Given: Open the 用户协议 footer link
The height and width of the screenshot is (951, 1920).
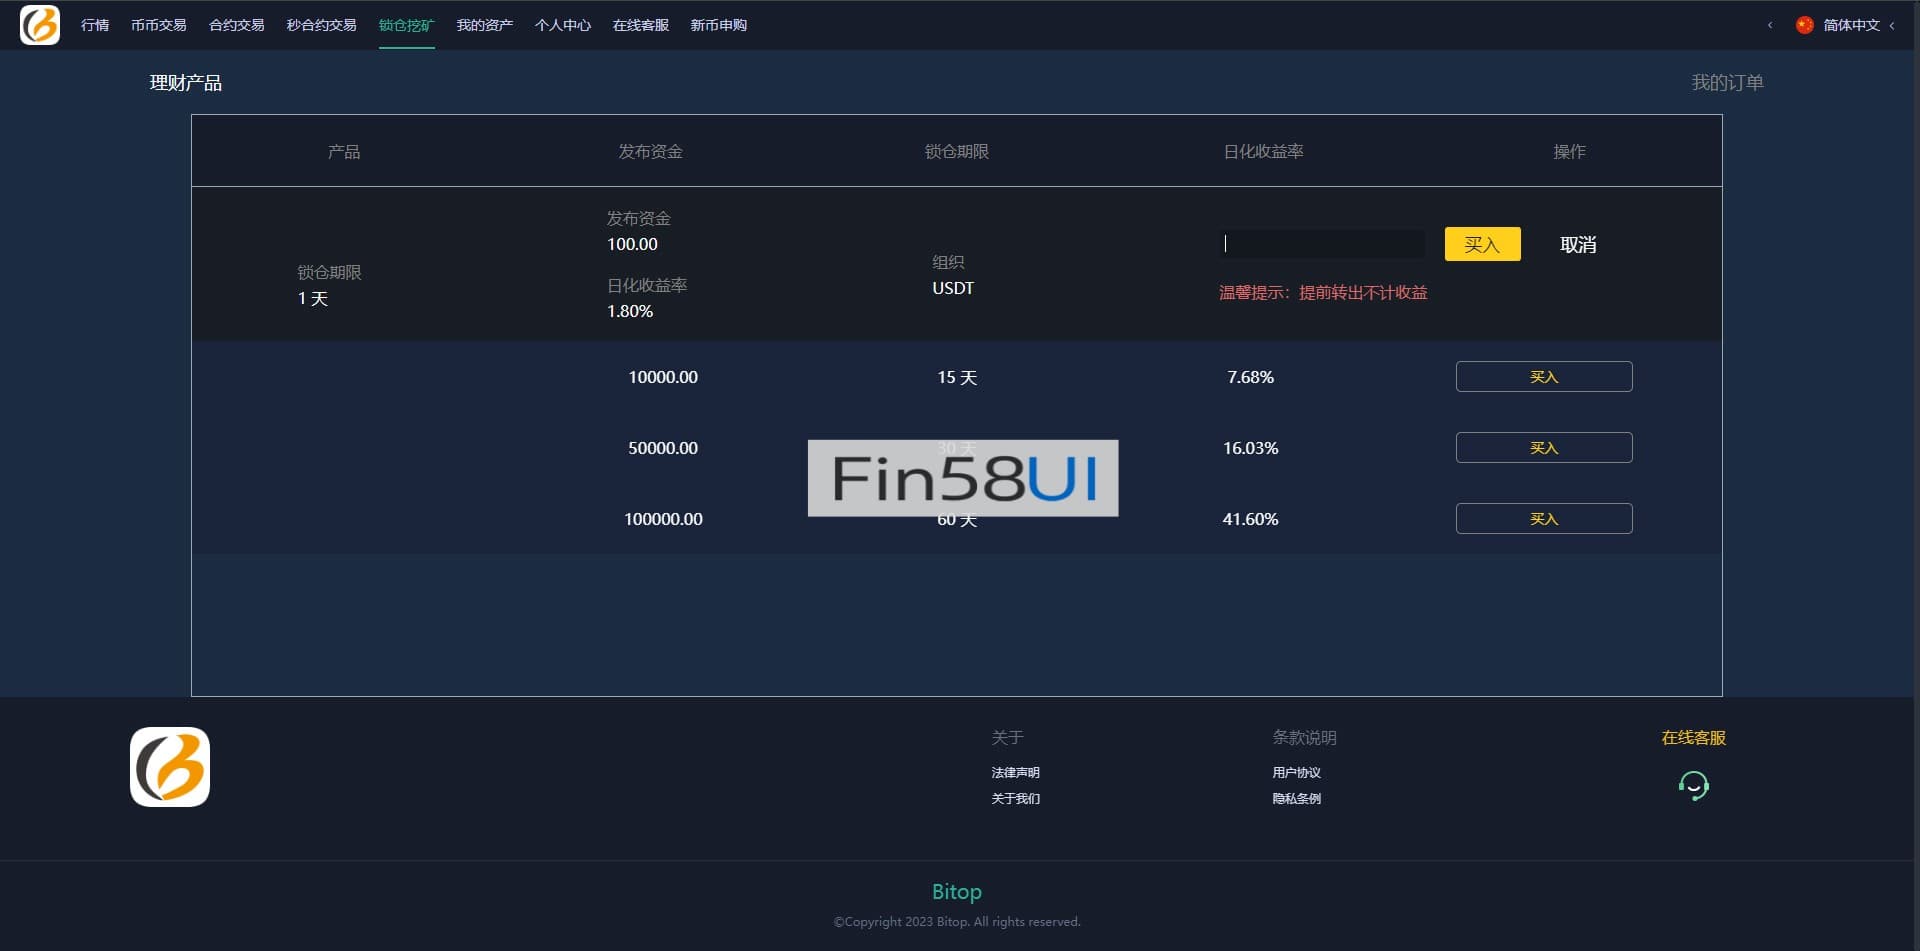Looking at the screenshot, I should coord(1296,773).
